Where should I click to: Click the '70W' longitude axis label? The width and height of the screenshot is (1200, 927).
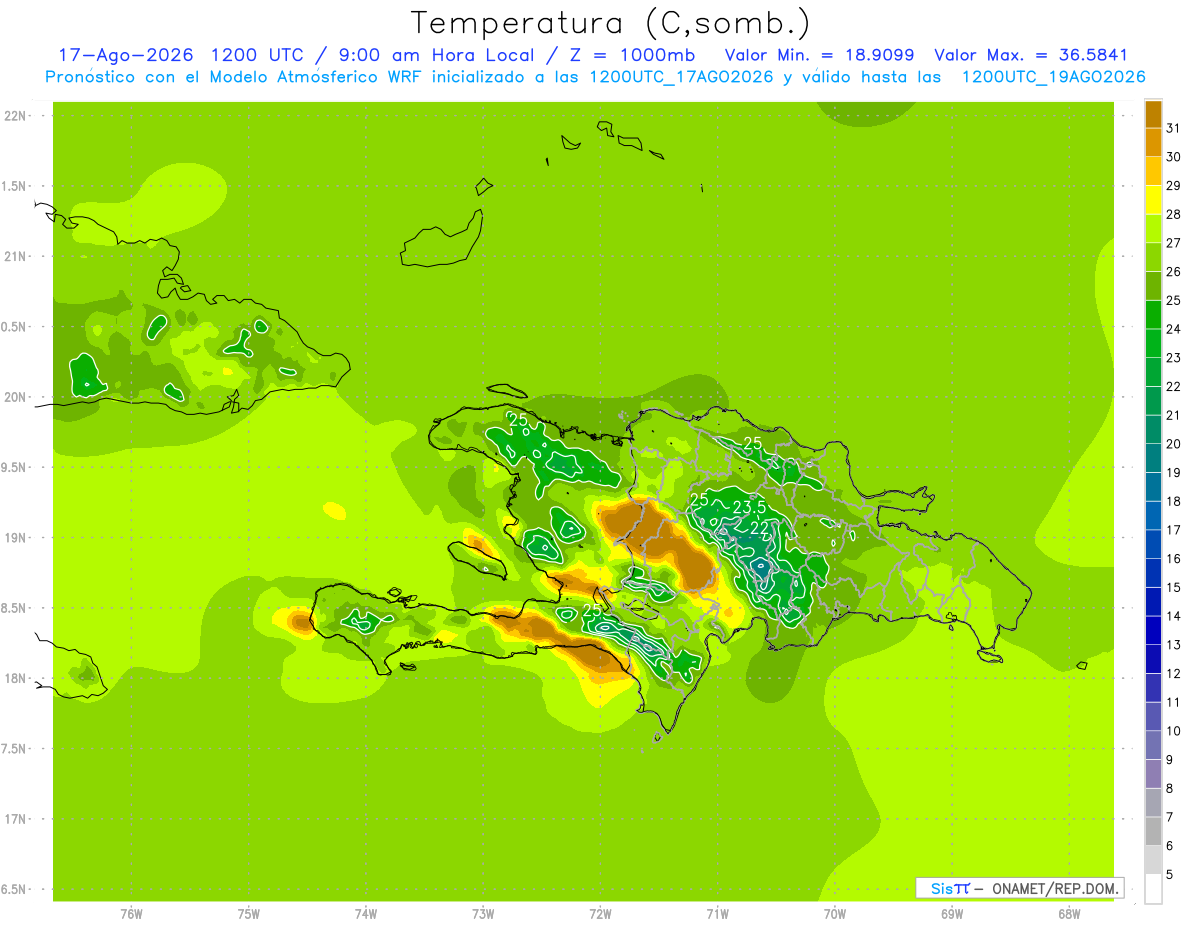(x=835, y=913)
